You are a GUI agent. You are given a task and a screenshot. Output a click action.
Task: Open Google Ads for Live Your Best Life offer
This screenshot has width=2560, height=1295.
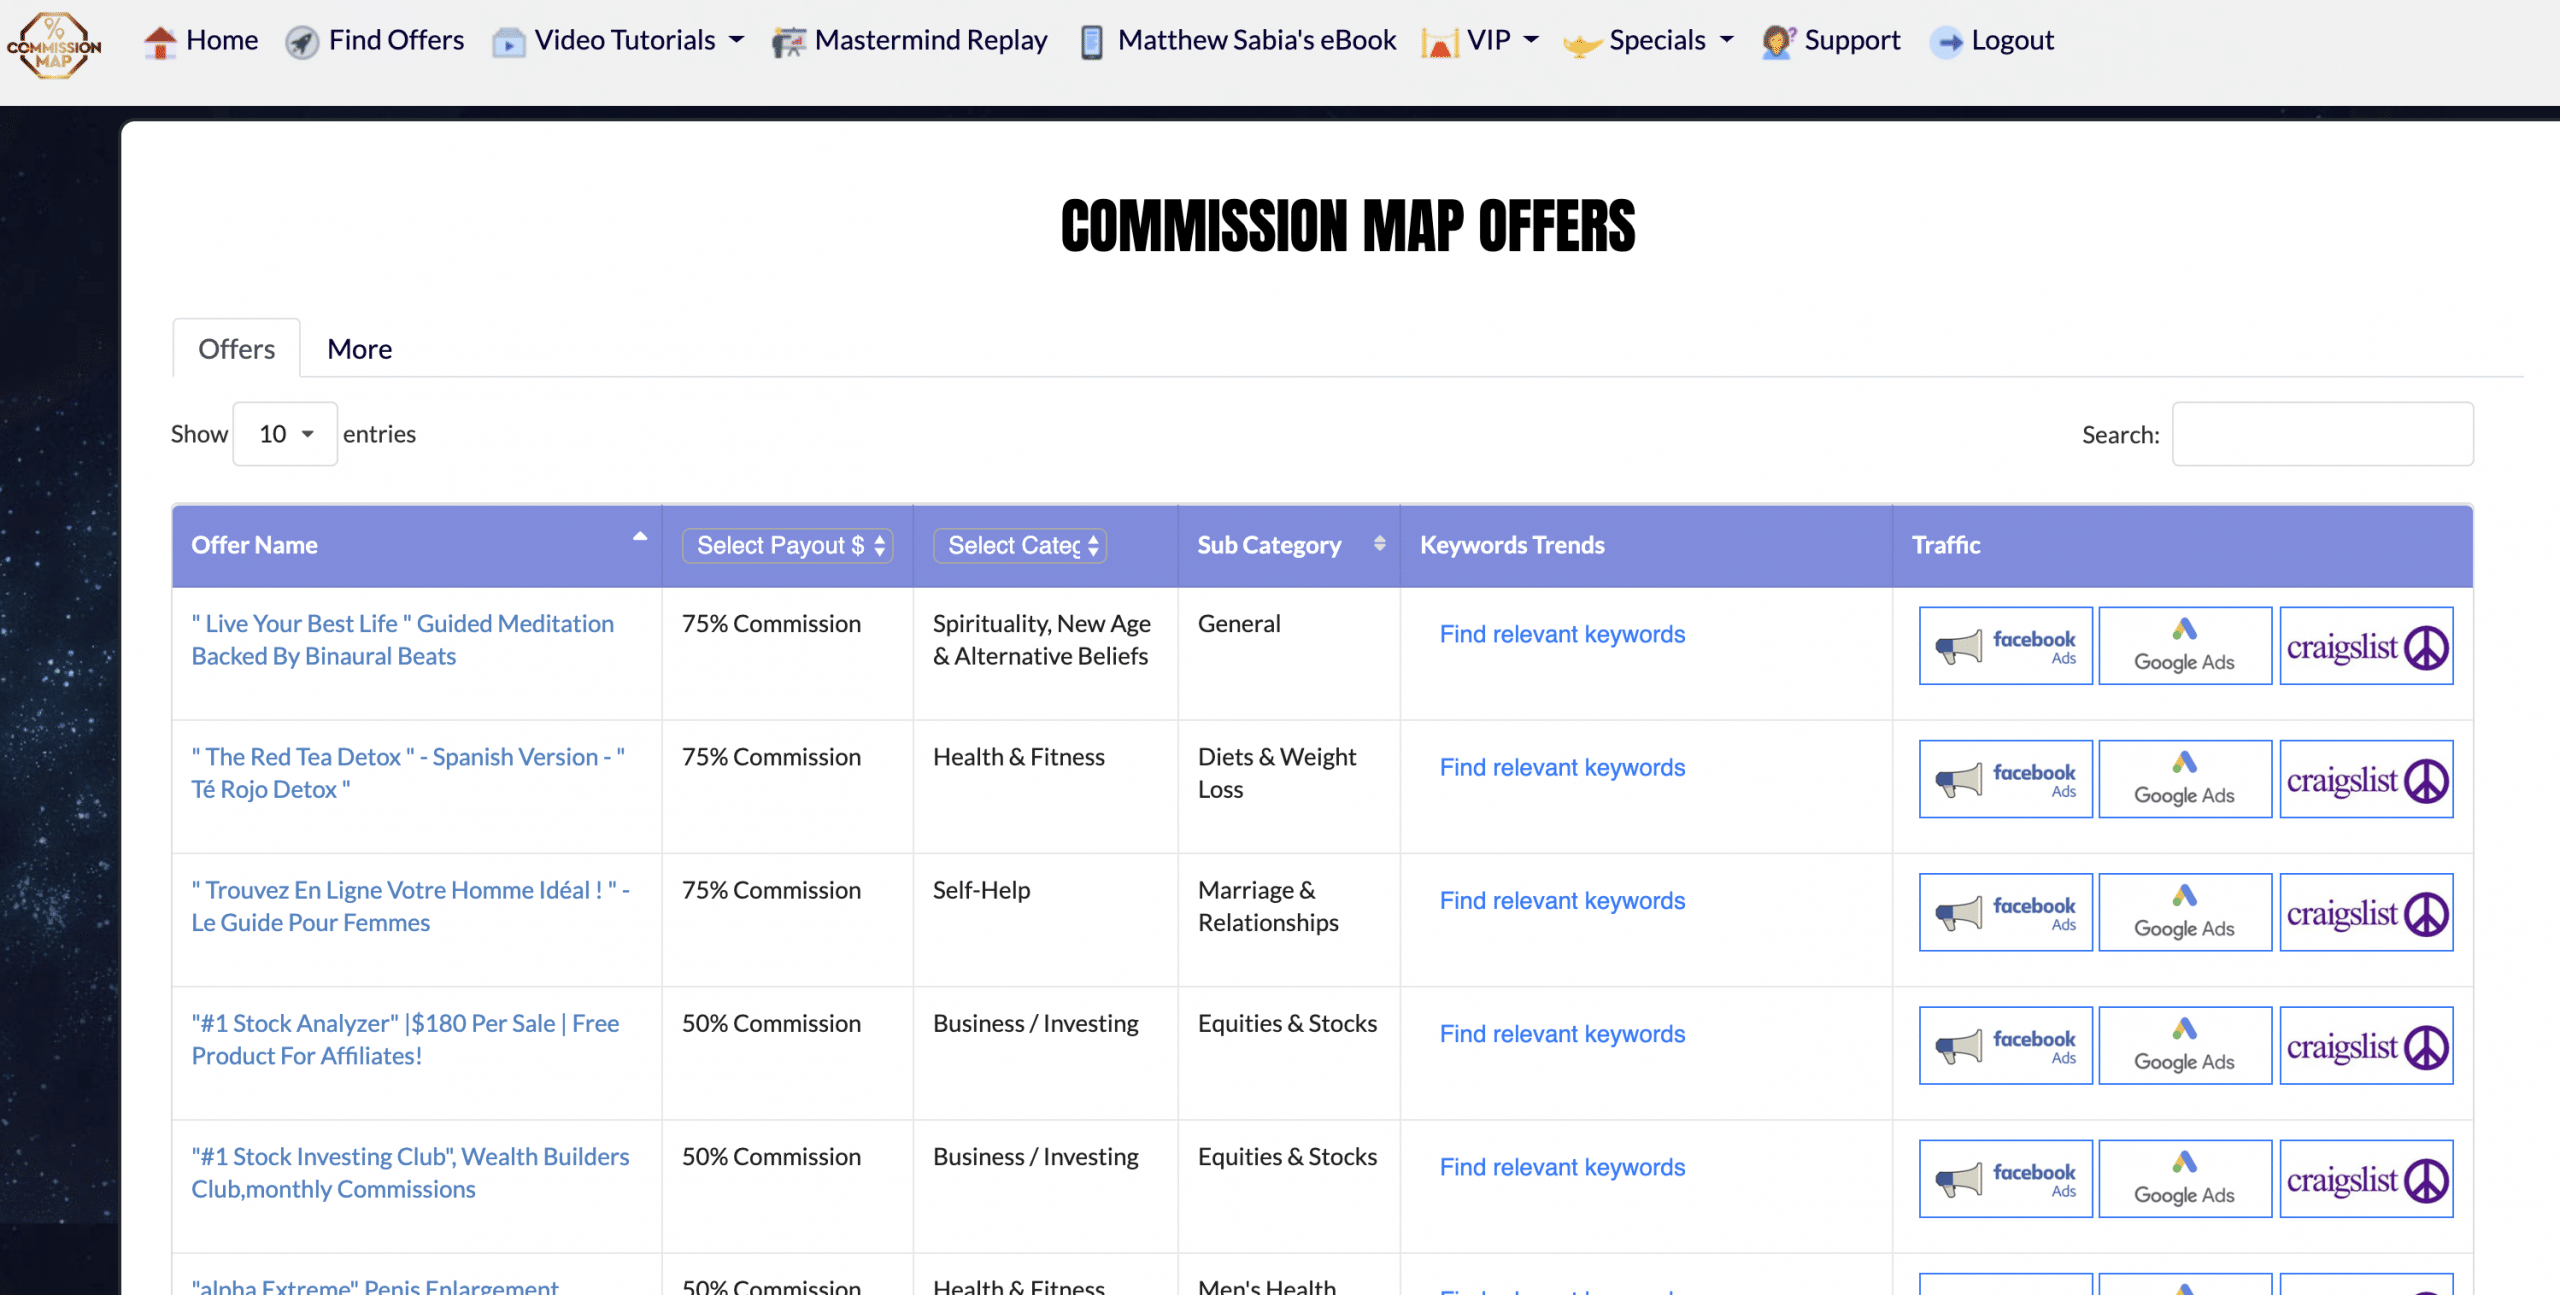[2185, 646]
